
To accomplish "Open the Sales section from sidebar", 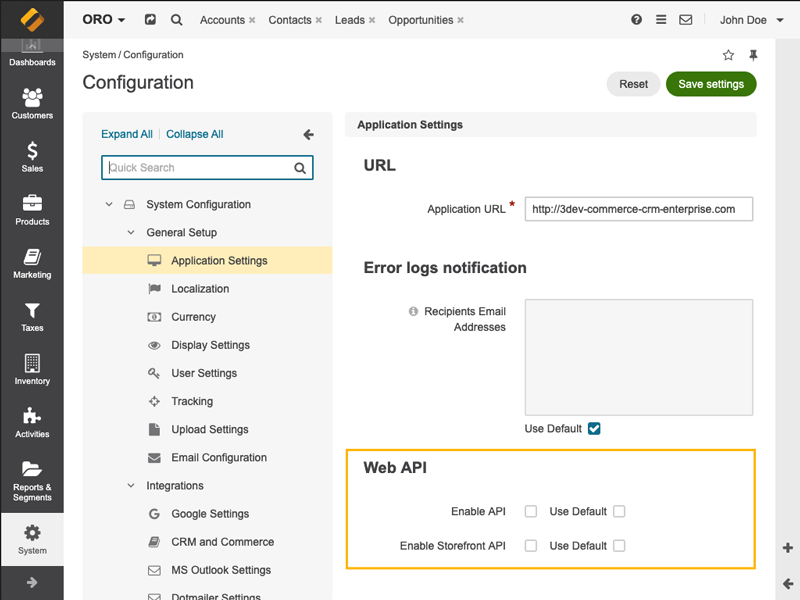I will click(x=32, y=157).
